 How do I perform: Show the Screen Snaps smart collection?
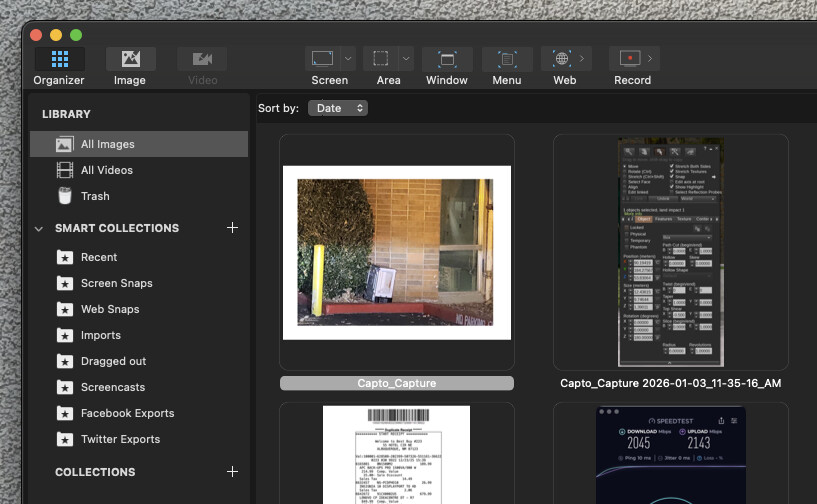click(116, 283)
